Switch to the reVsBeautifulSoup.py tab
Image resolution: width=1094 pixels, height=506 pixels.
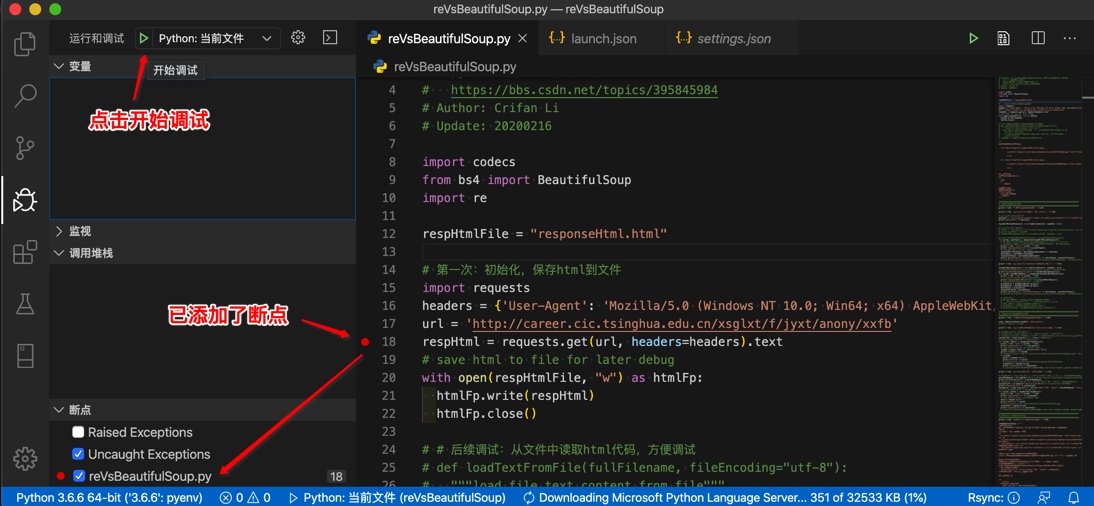click(448, 38)
